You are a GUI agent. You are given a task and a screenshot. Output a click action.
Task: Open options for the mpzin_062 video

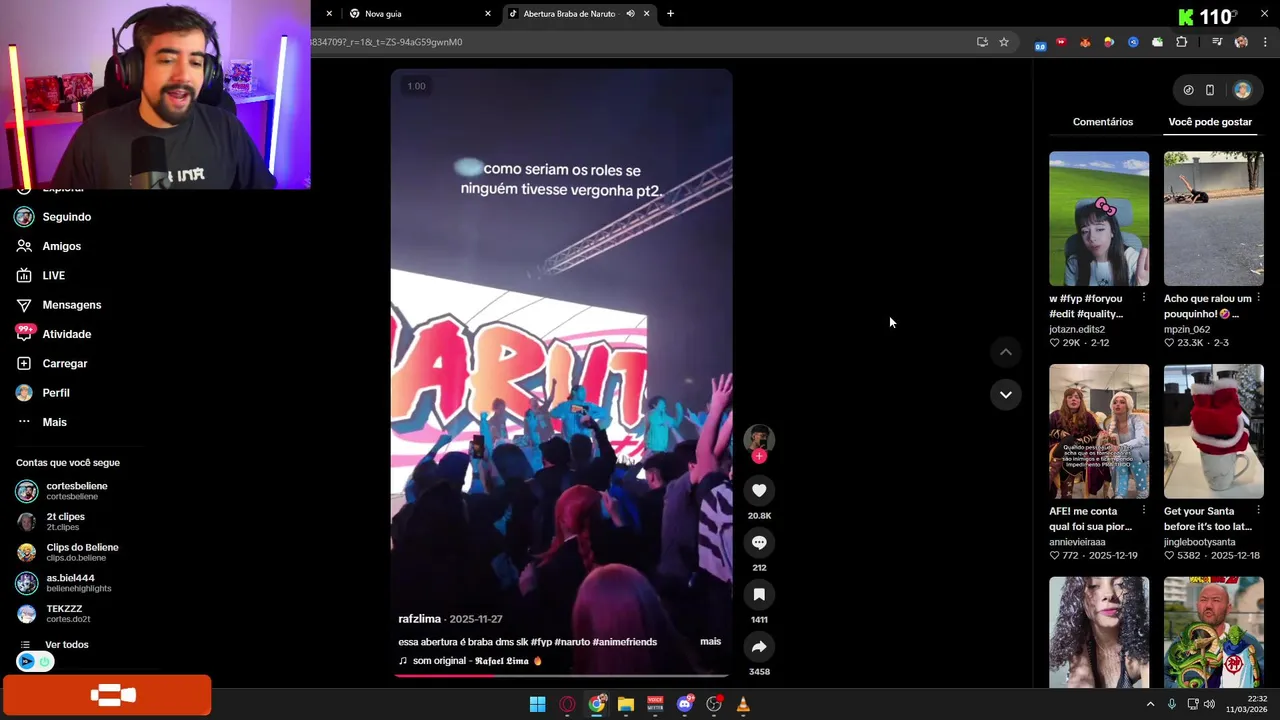[x=1258, y=298]
